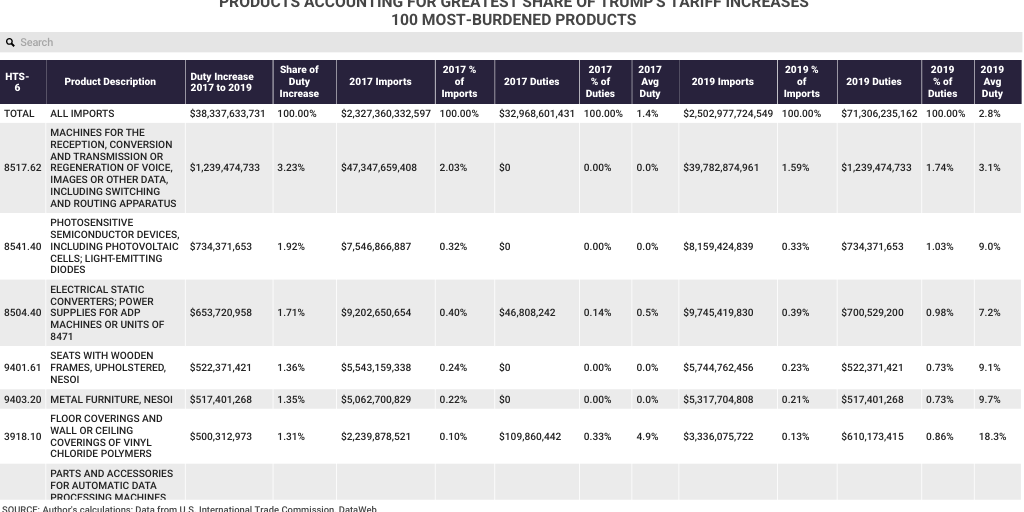Type in the Search input field
Screen dimensions: 1024x512
(x=500, y=42)
